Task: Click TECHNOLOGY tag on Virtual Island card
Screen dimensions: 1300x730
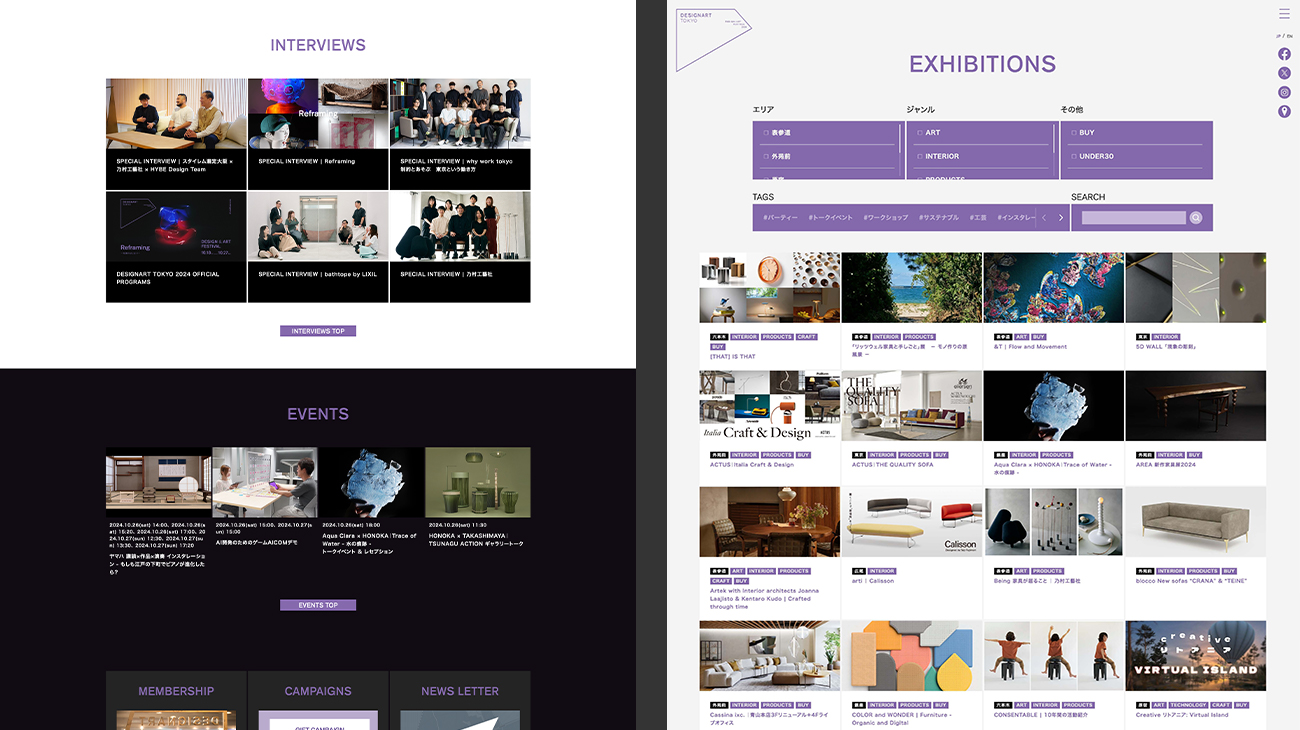Action: coord(1188,705)
